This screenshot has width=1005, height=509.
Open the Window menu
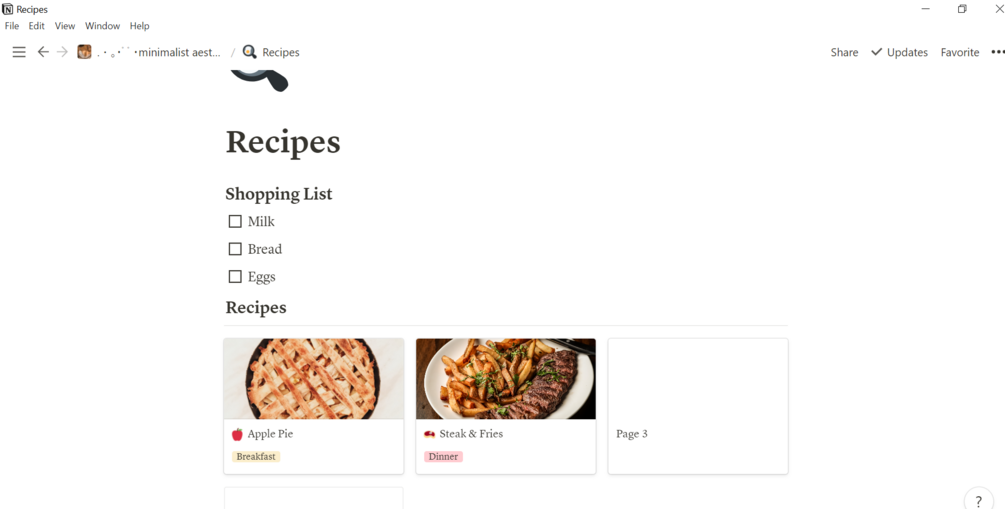(103, 26)
